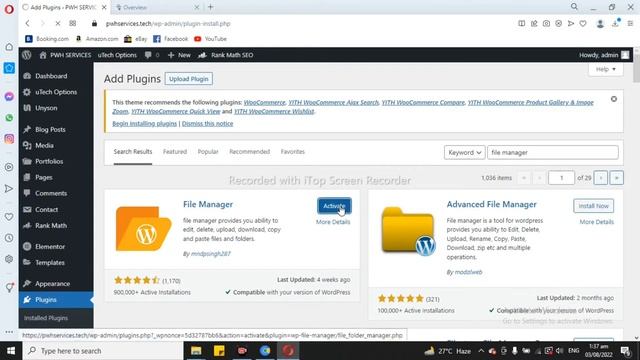The width and height of the screenshot is (640, 360).
Task: Open the downloads icon in browser toolbar
Action: [616, 23]
